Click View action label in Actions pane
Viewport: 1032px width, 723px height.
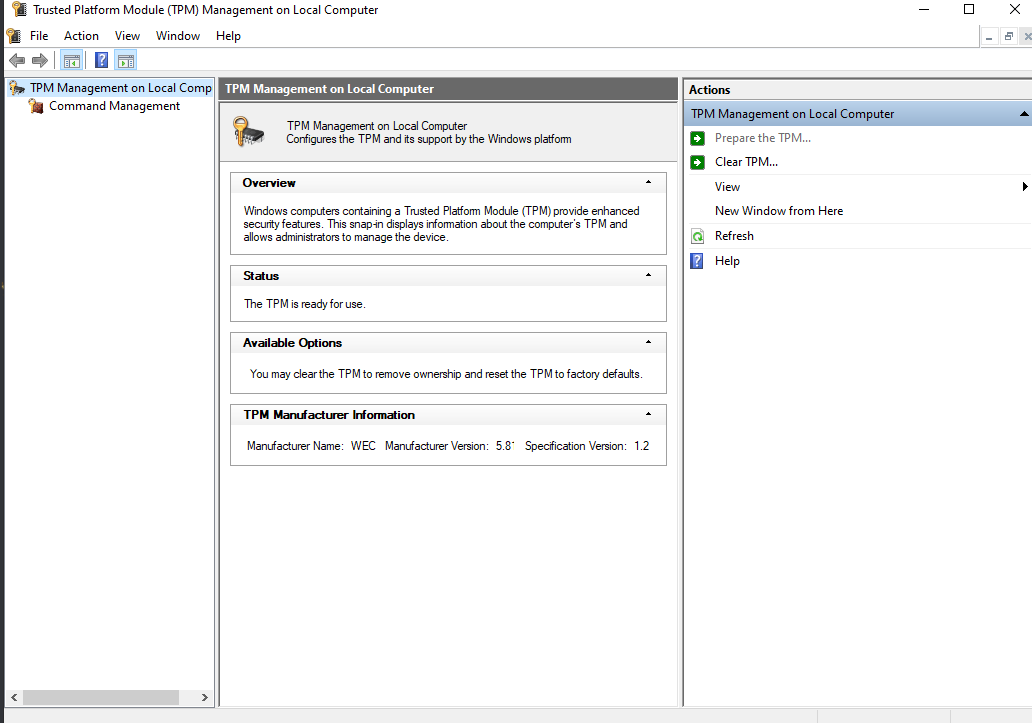click(727, 187)
